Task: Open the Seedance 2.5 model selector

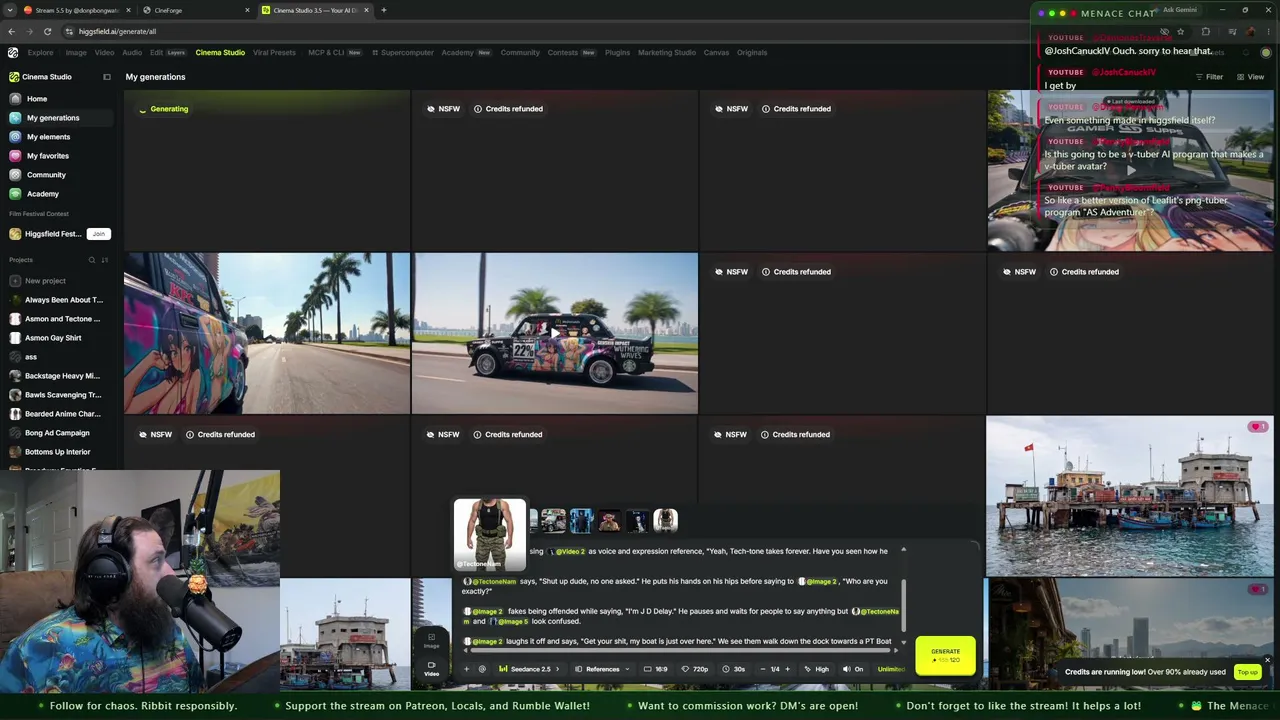Action: point(530,669)
